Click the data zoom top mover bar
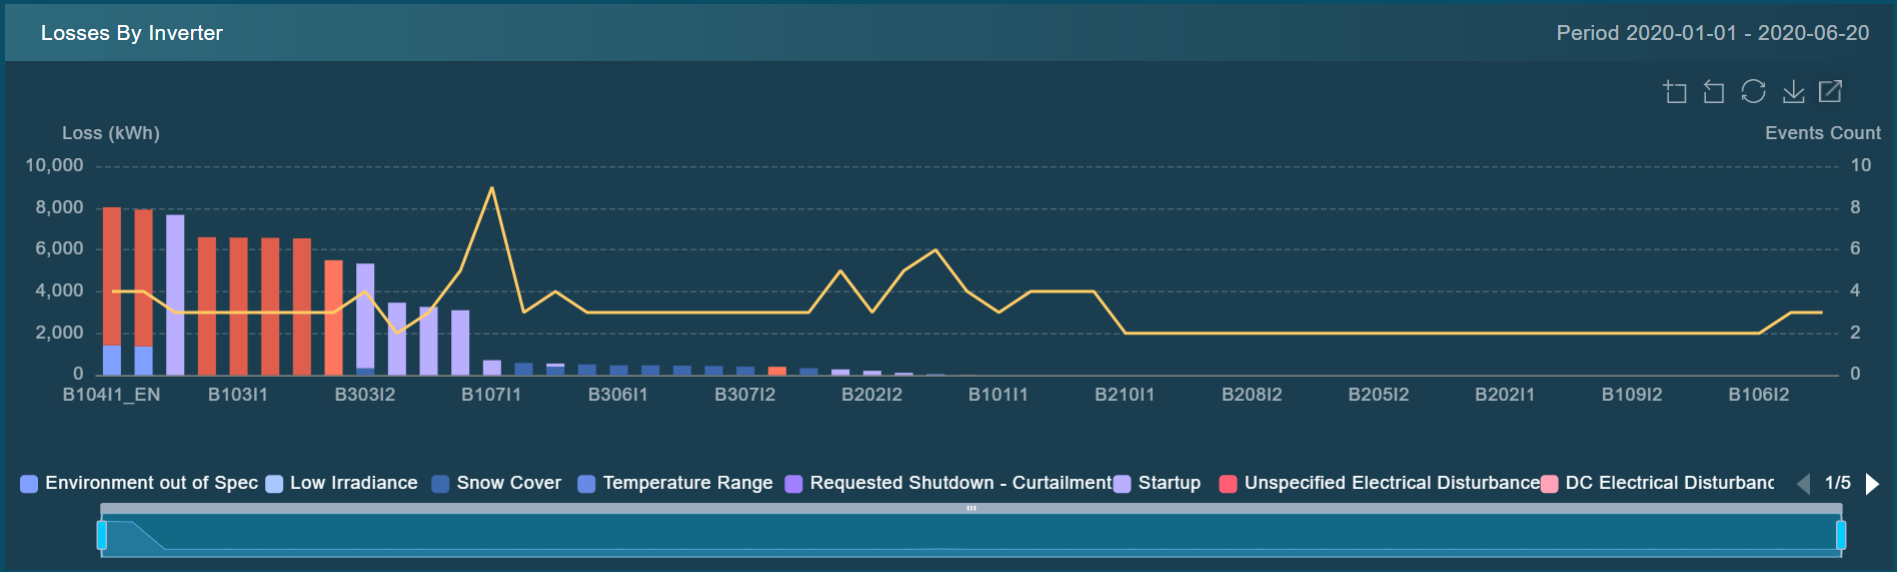The height and width of the screenshot is (572, 1897). 971,508
